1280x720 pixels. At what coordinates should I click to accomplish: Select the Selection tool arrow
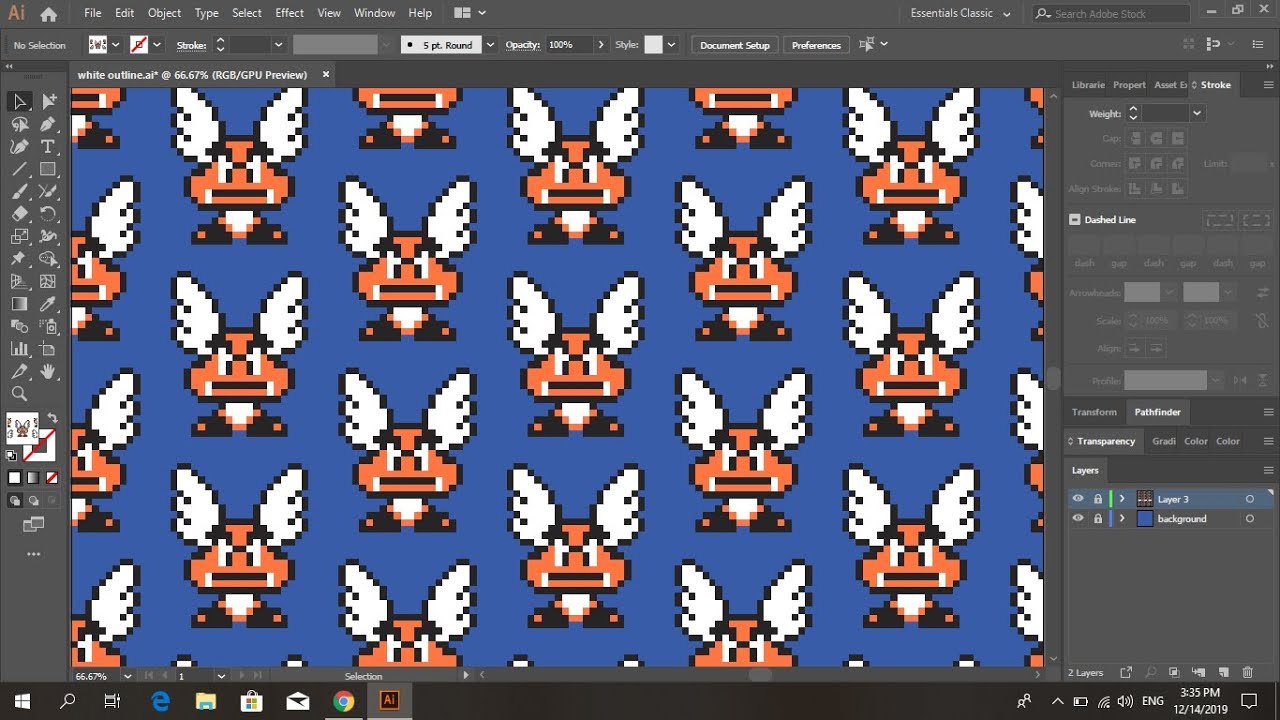click(x=20, y=101)
